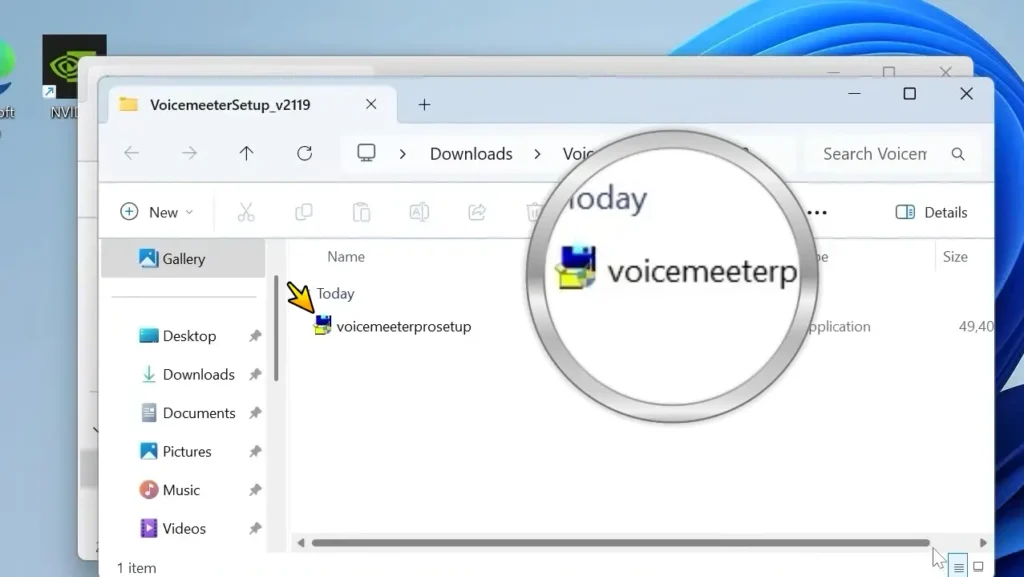Open Videos in navigation pane
This screenshot has width=1024, height=577.
184,529
